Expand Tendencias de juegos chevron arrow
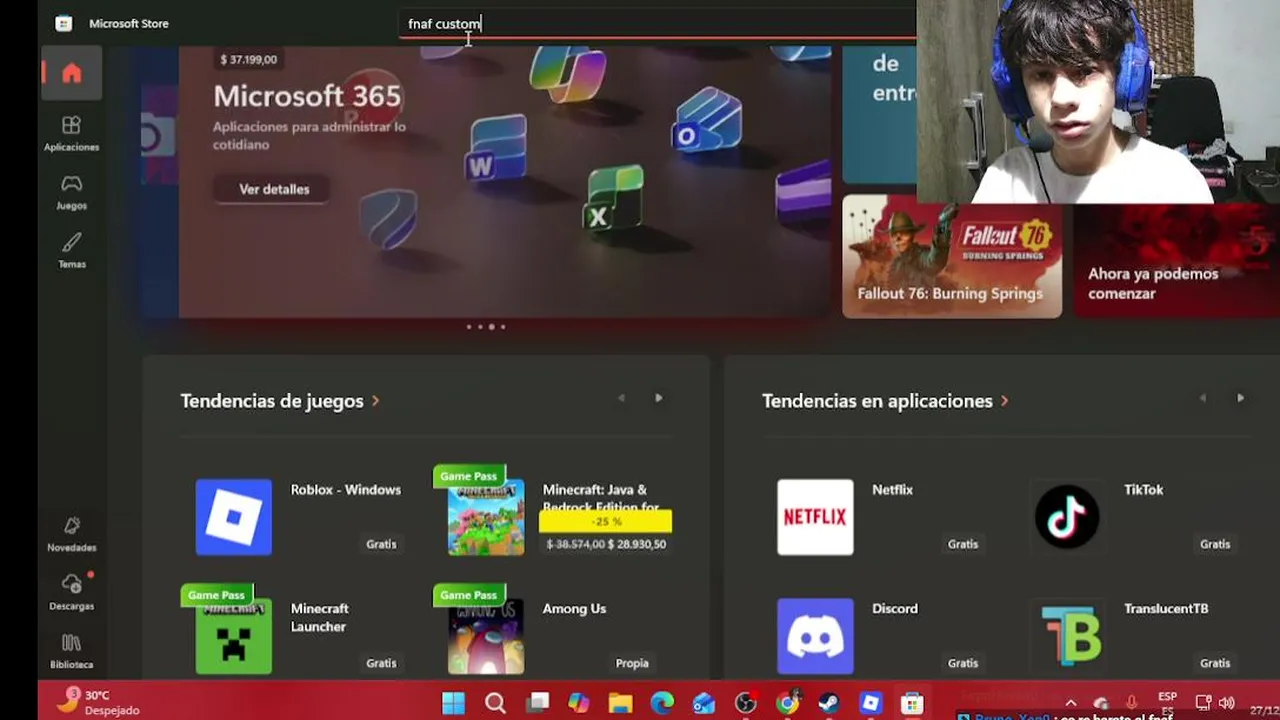Viewport: 1280px width, 720px height. coord(375,401)
